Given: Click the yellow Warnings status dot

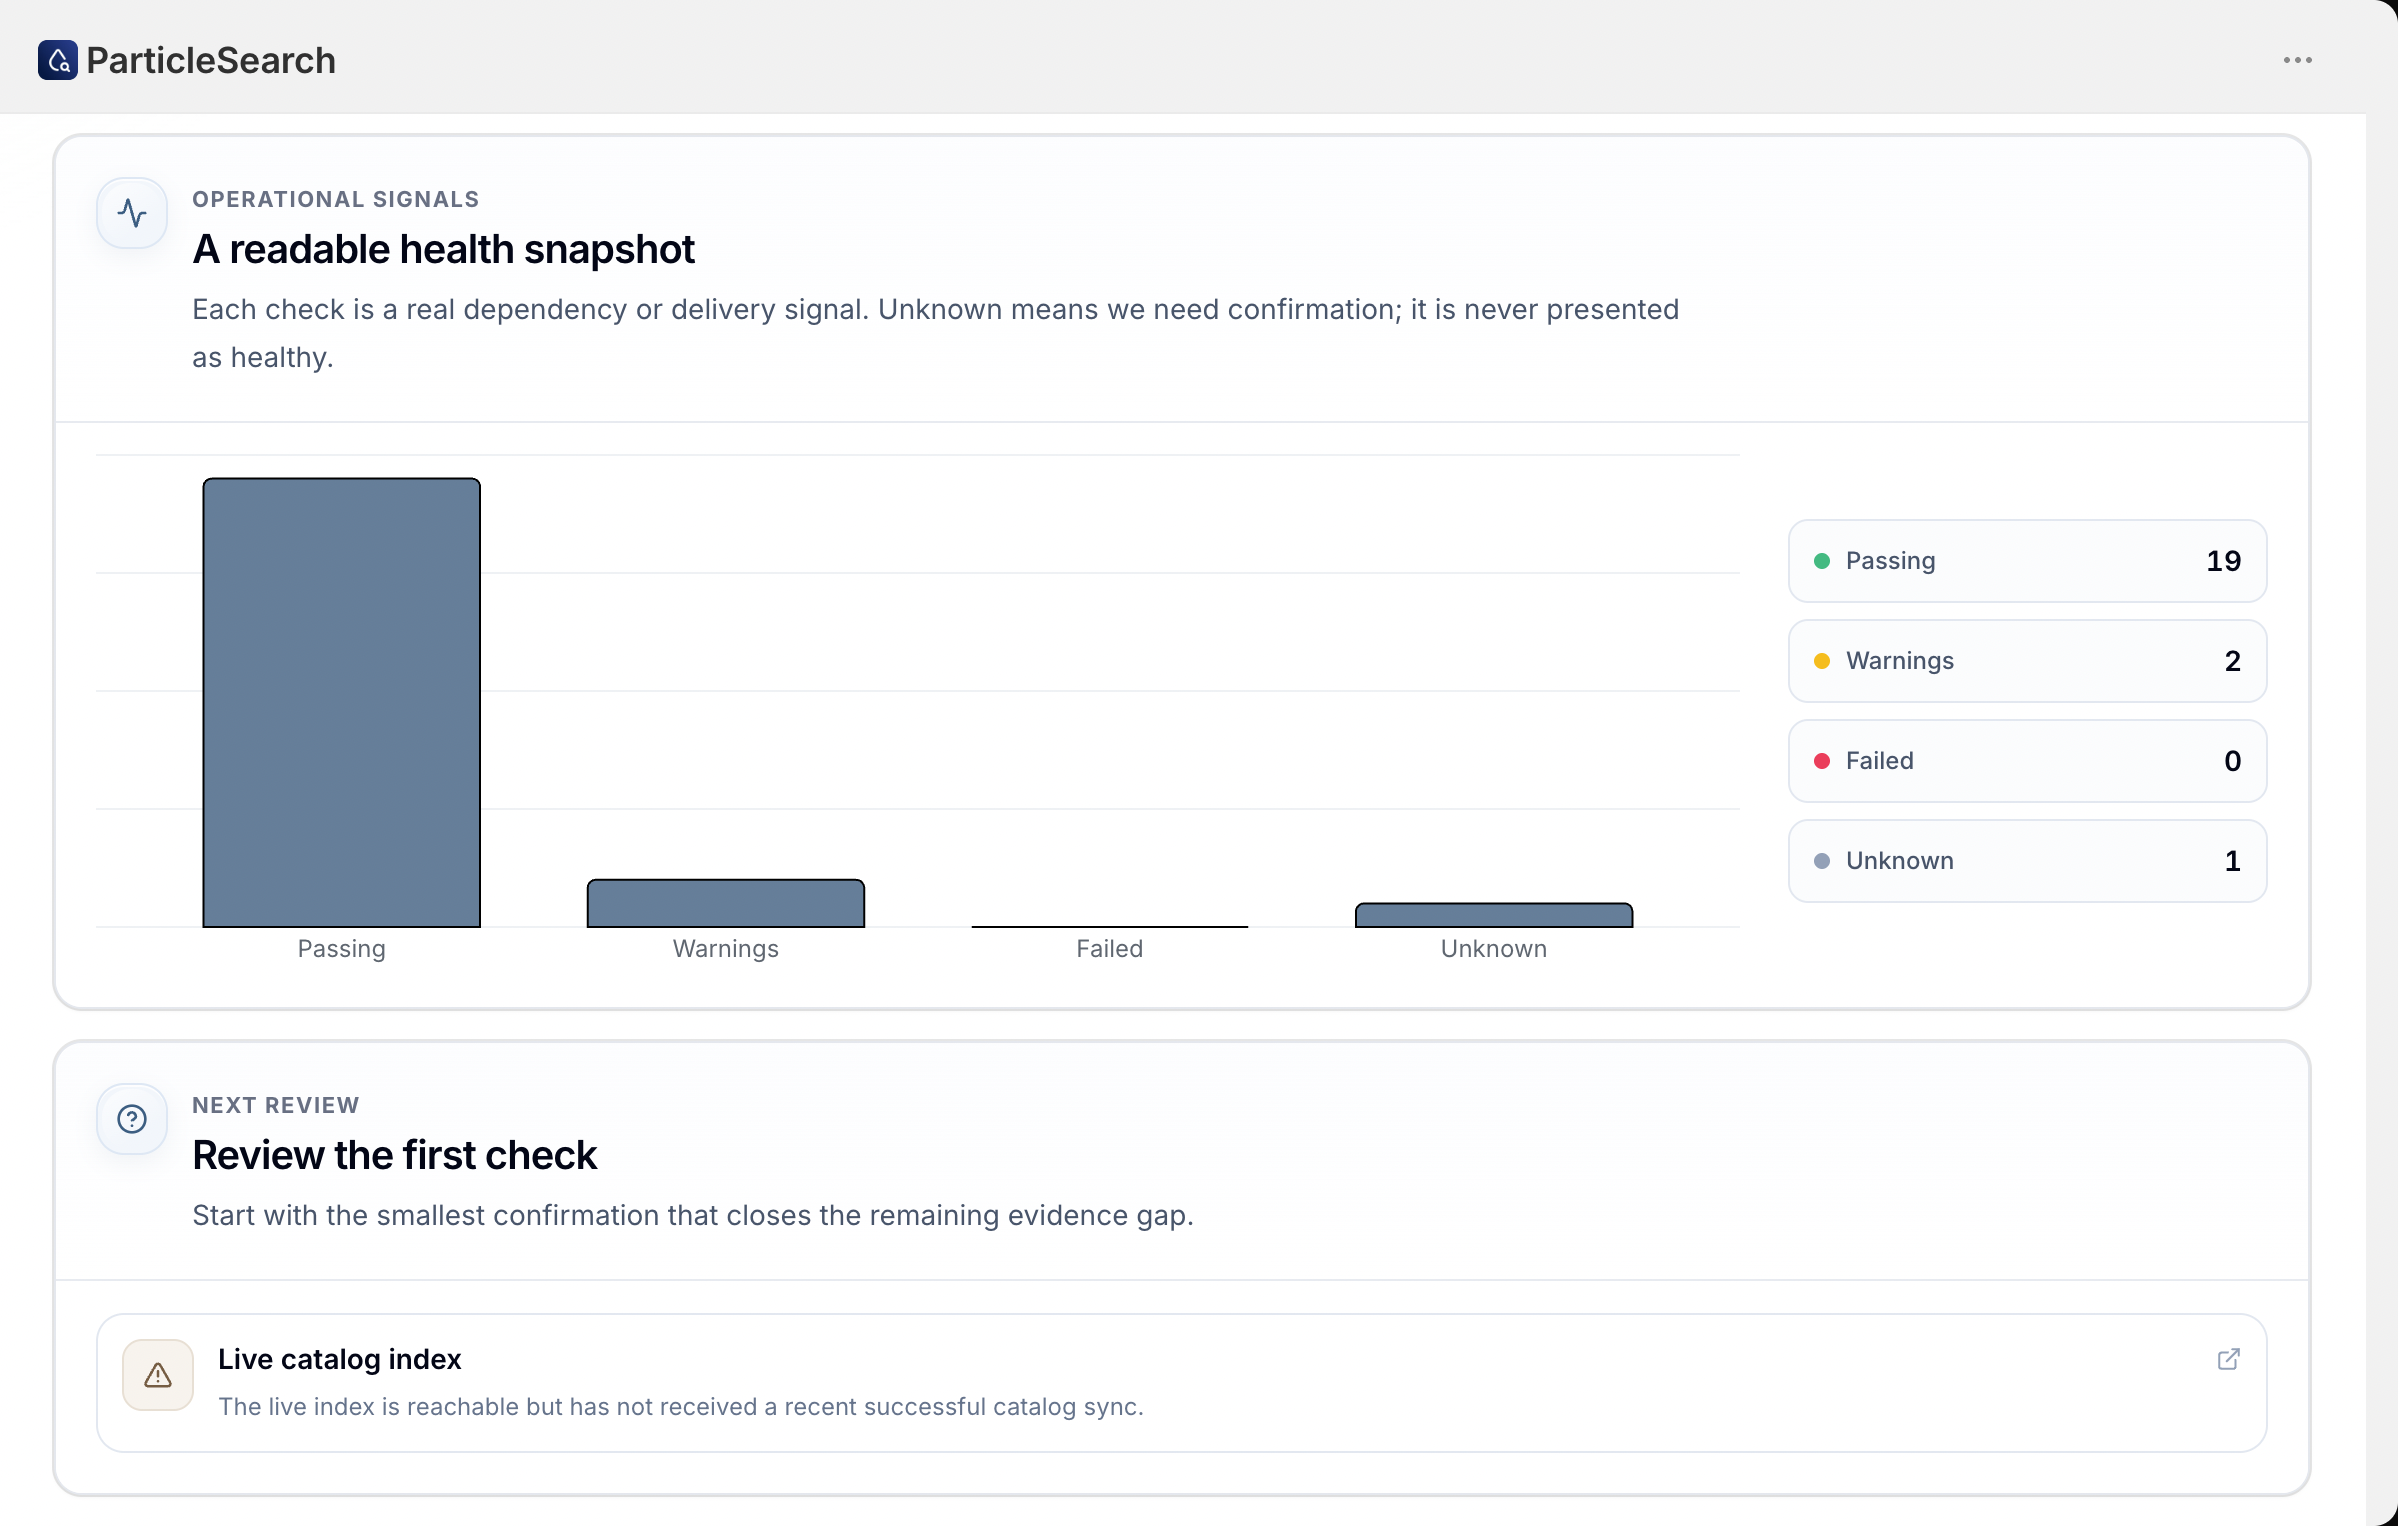Looking at the screenshot, I should click(1822, 661).
